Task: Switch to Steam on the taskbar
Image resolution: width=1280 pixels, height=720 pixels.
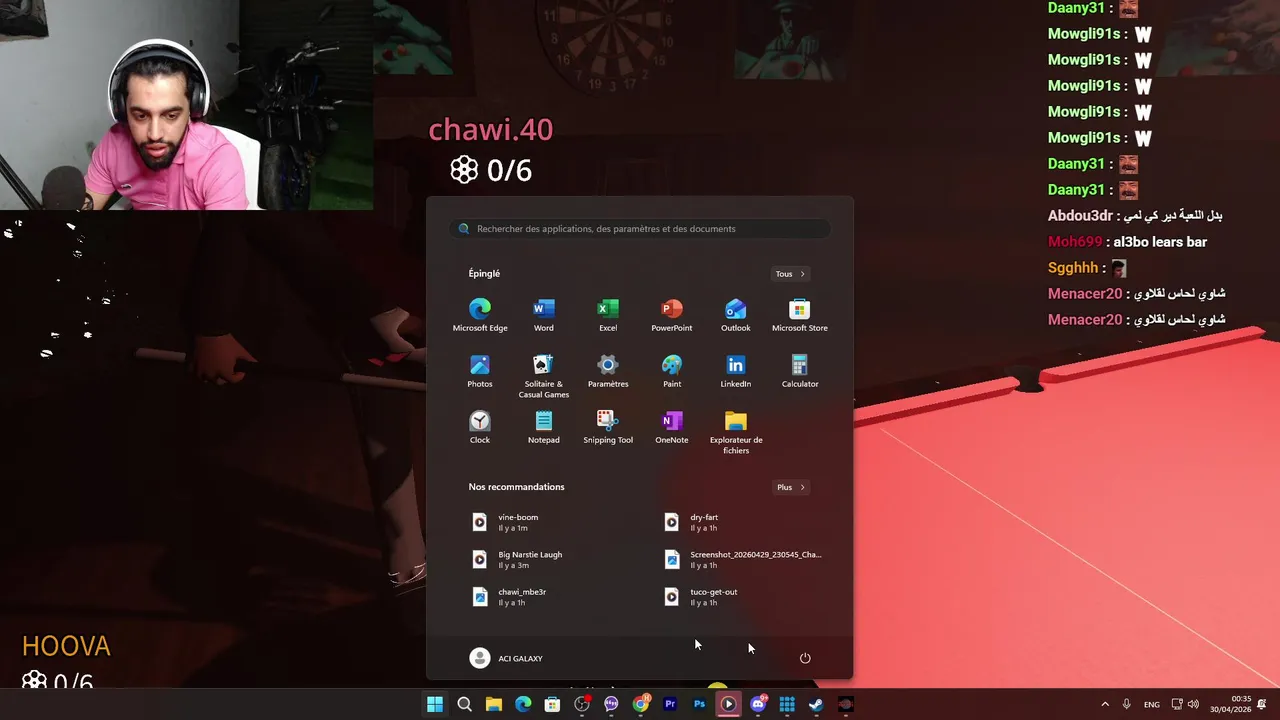Action: point(816,704)
